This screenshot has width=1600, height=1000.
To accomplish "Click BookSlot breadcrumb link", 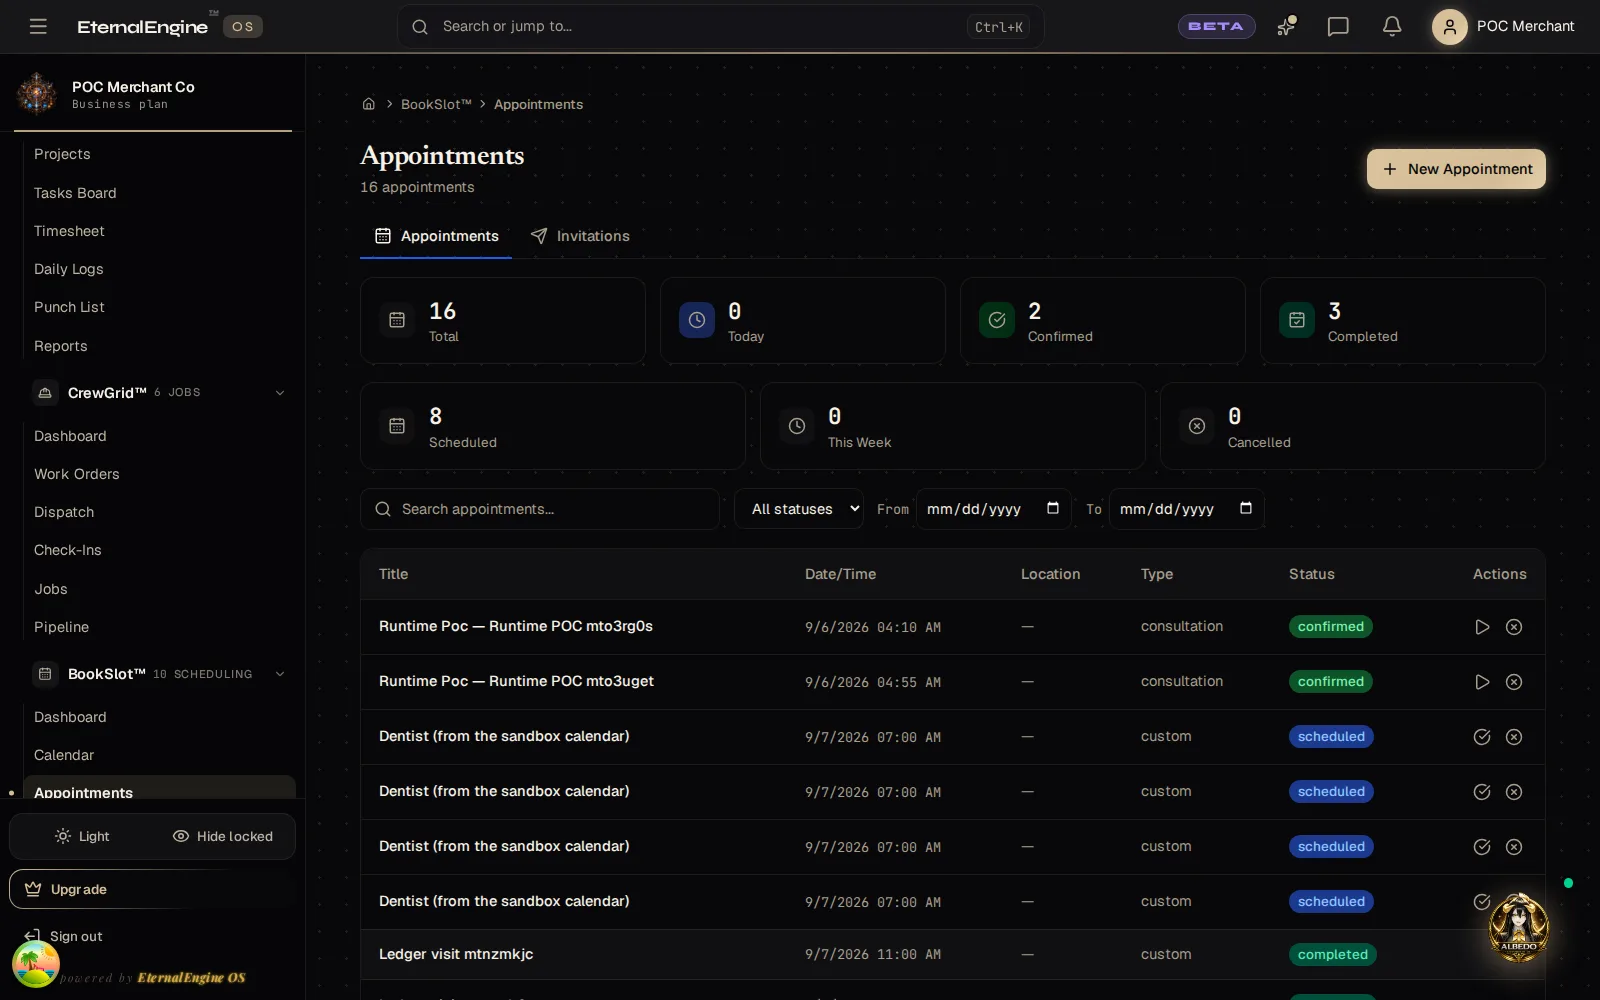I will [x=436, y=104].
